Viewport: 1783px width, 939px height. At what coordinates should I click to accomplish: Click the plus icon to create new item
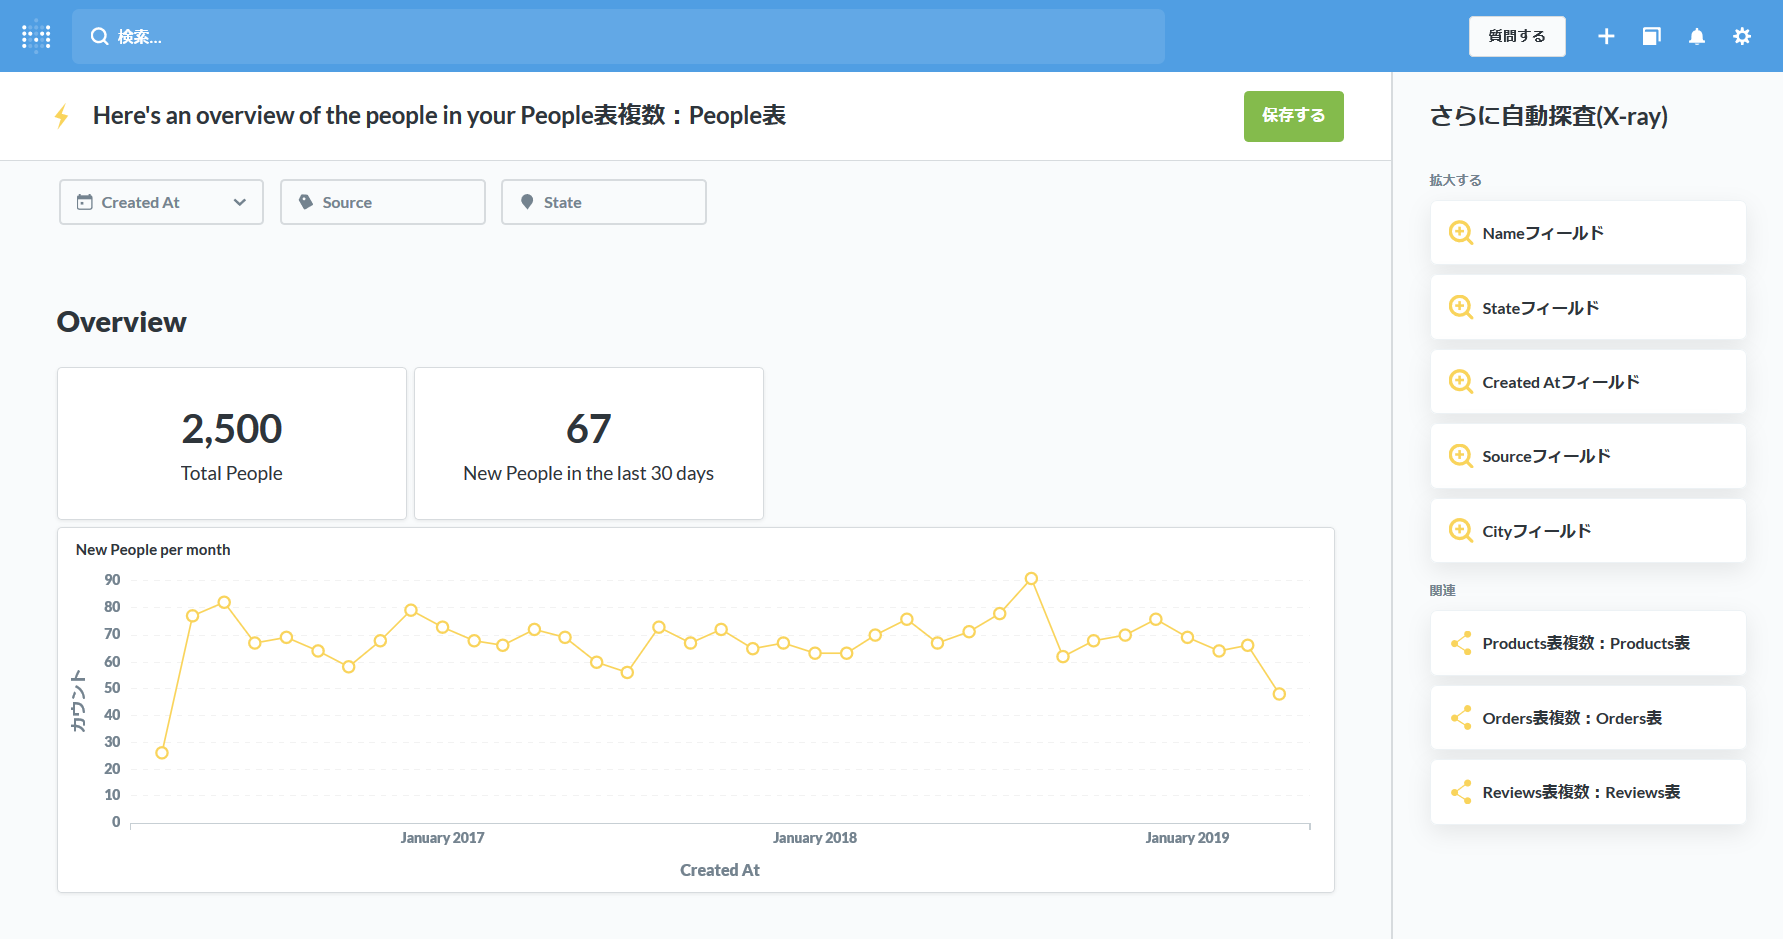1606,36
